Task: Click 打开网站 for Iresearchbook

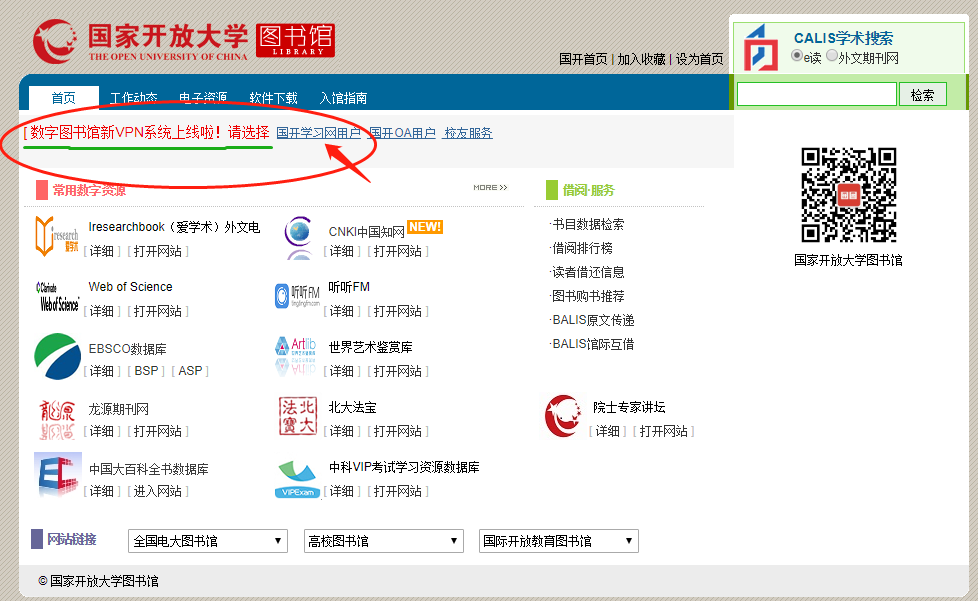Action: point(157,251)
